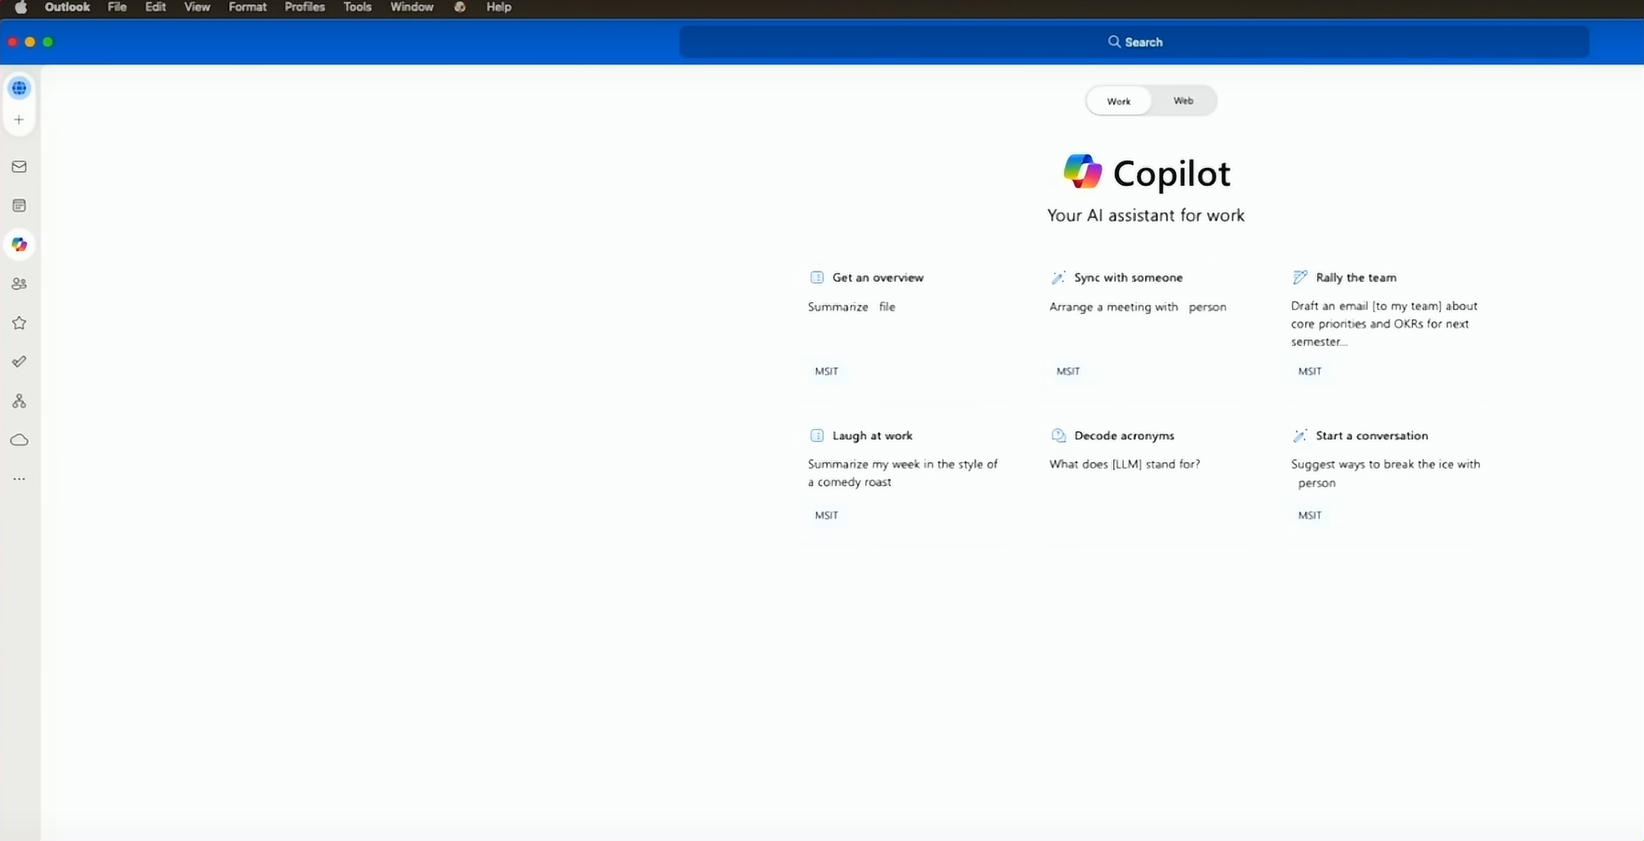Screen dimensions: 1644x841
Task: Click "Your AI assistant for work" text
Action: pos(1146,215)
